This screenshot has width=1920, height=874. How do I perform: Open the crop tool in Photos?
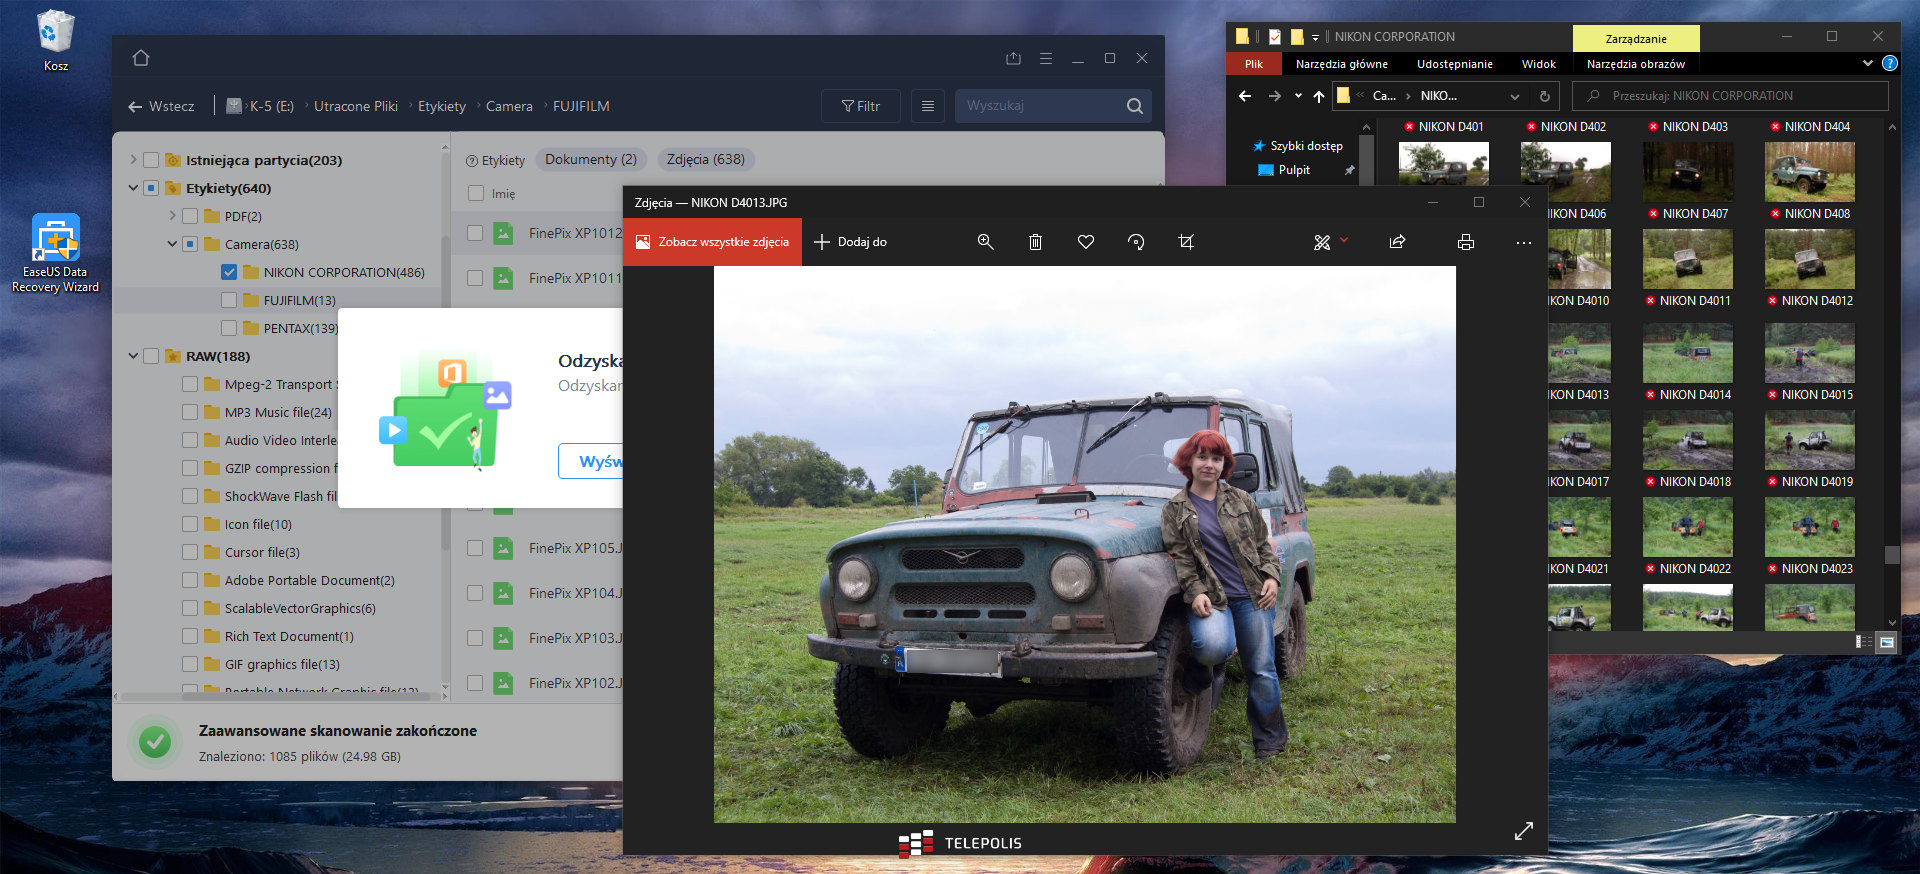click(x=1186, y=242)
